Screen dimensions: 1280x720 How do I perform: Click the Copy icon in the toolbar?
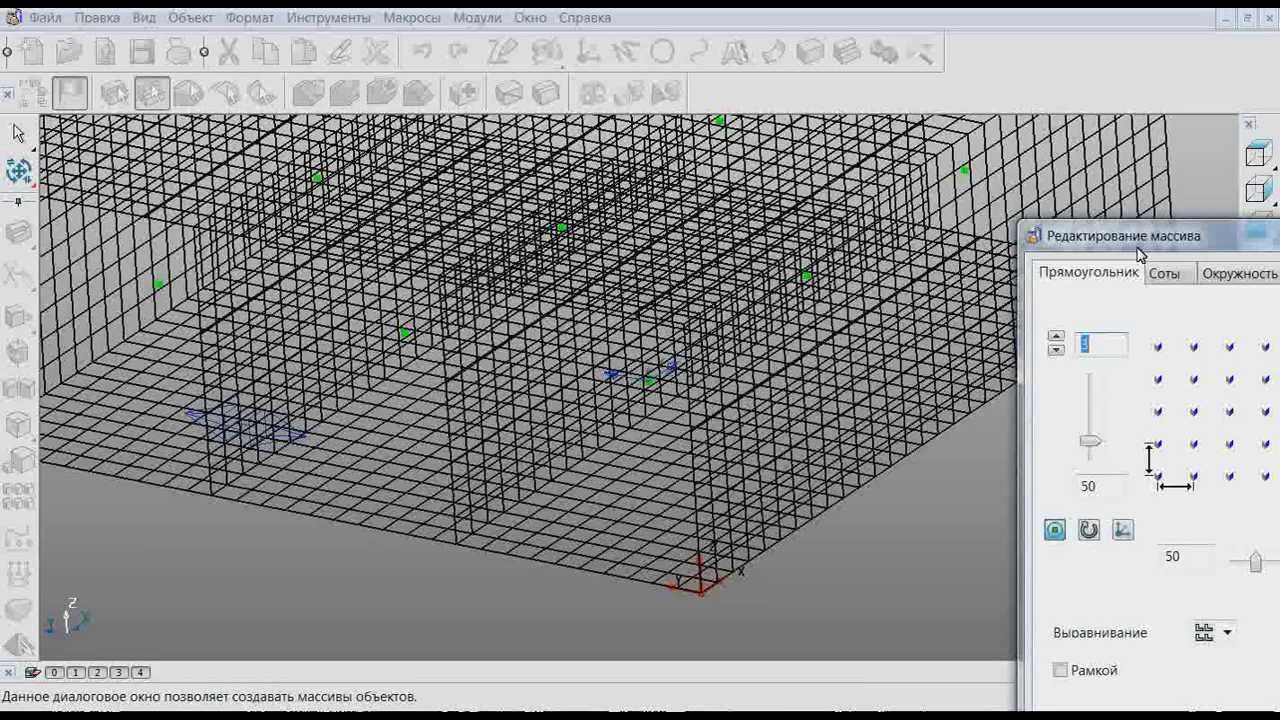point(266,51)
